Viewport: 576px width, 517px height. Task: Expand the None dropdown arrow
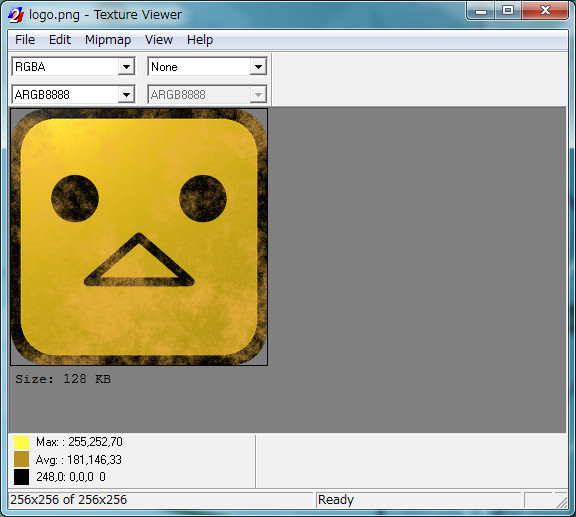[258, 67]
